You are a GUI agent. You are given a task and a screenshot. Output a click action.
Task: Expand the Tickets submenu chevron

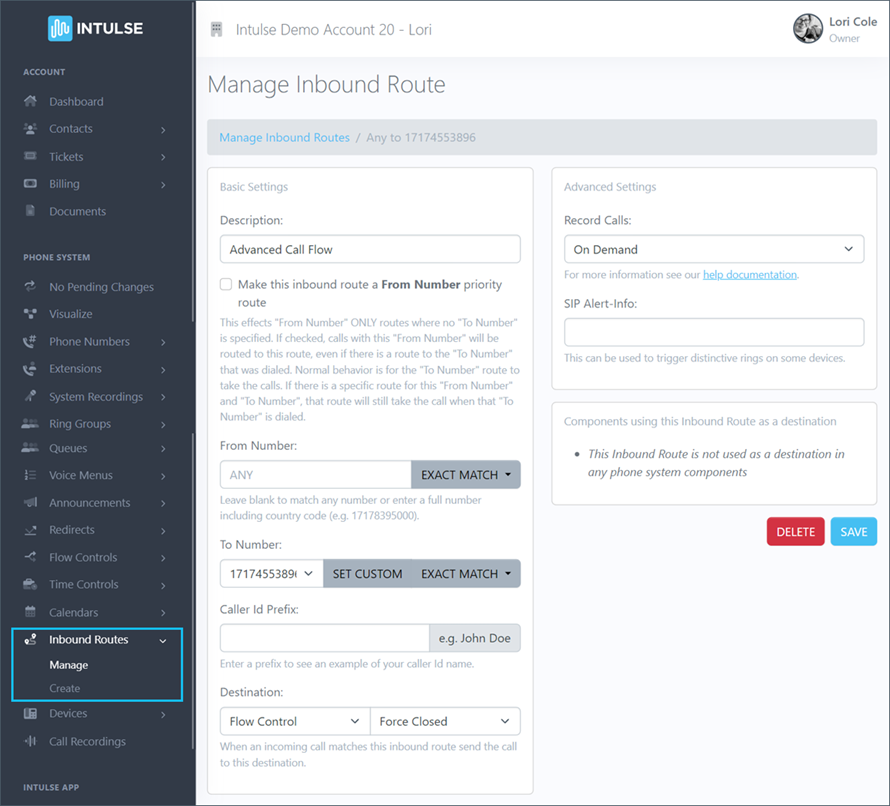(163, 157)
